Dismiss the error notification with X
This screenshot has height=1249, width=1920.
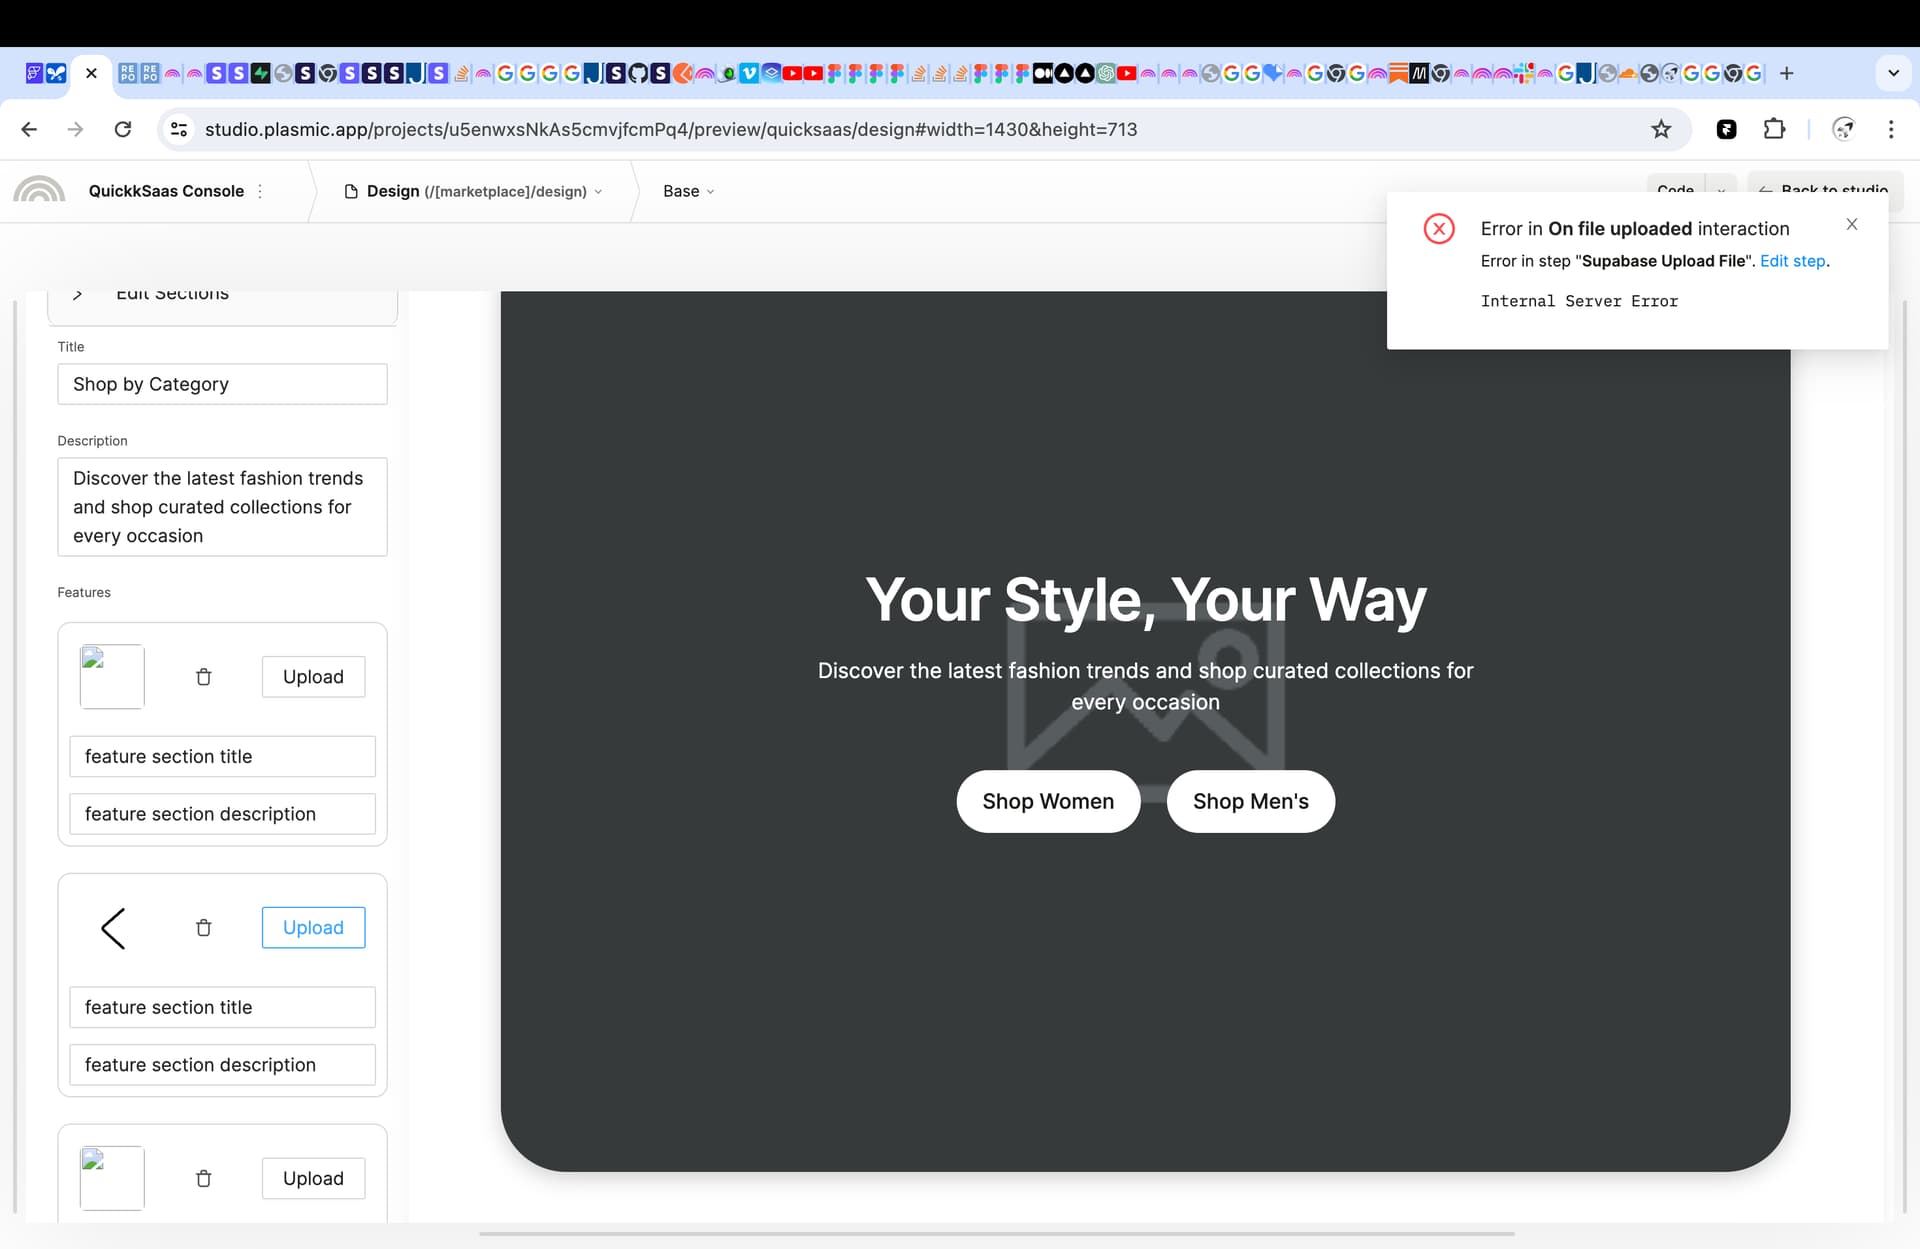pos(1852,224)
